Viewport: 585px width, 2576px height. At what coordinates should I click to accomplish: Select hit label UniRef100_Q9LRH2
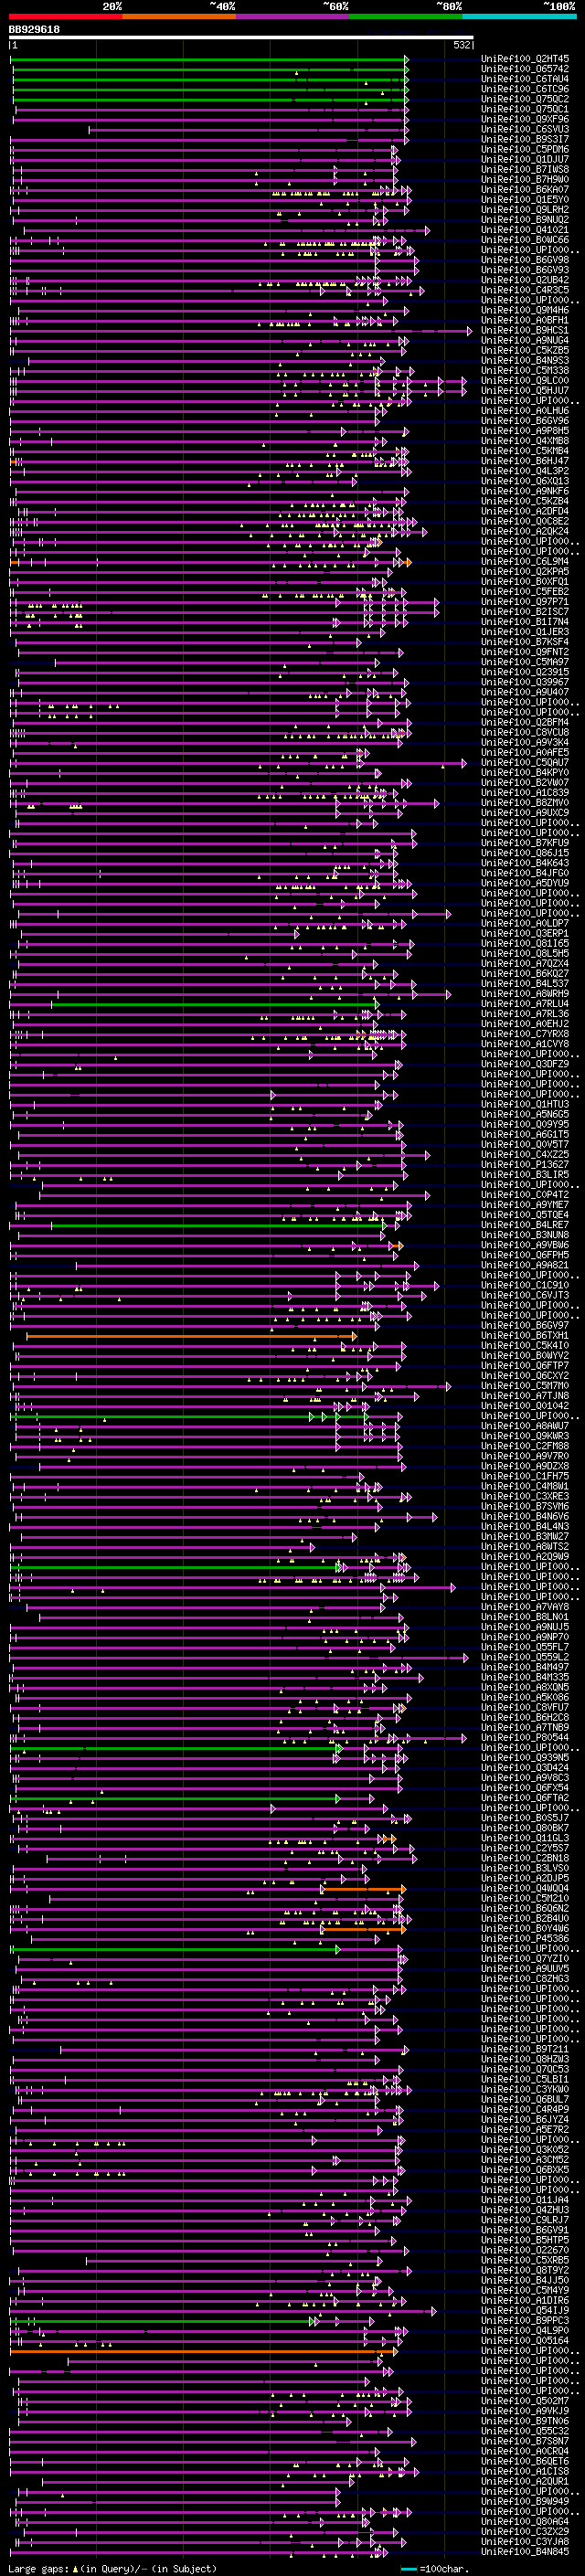point(525,209)
